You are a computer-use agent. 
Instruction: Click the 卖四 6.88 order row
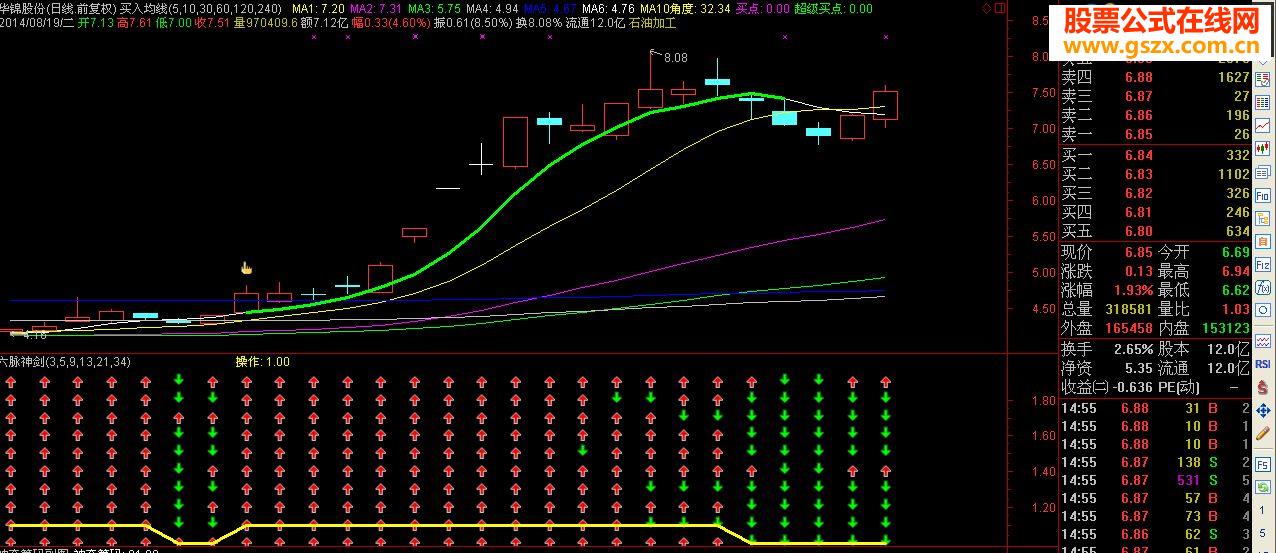[1155, 77]
